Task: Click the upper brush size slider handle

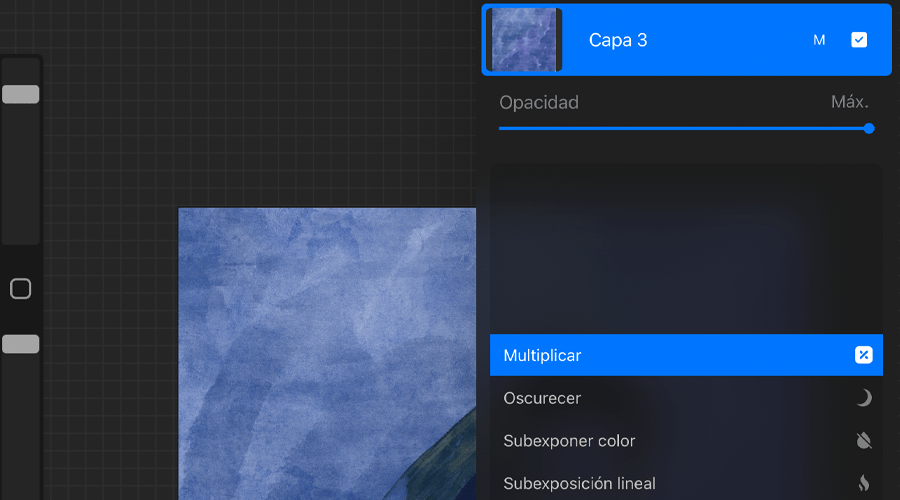Action: pos(20,94)
